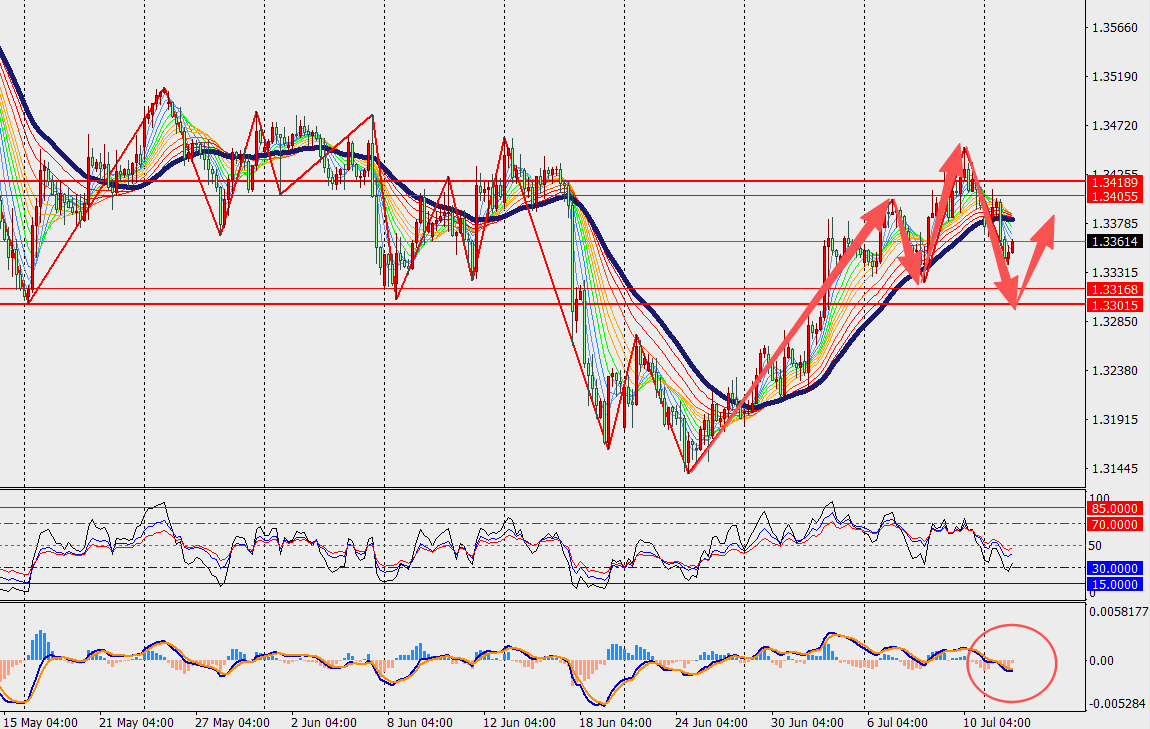Select the 1.31445 price scale value
Viewport: 1150px width, 729px height.
[x=1115, y=469]
